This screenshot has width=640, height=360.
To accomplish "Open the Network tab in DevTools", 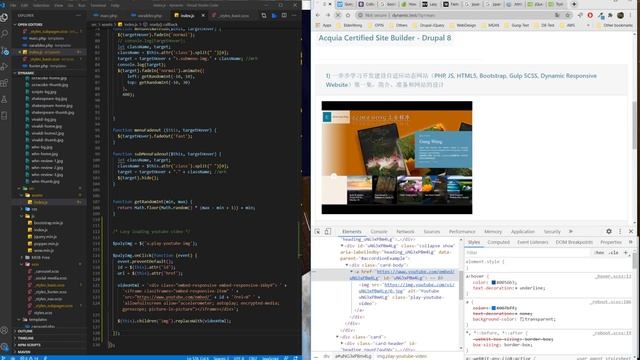I will pyautogui.click(x=405, y=231).
